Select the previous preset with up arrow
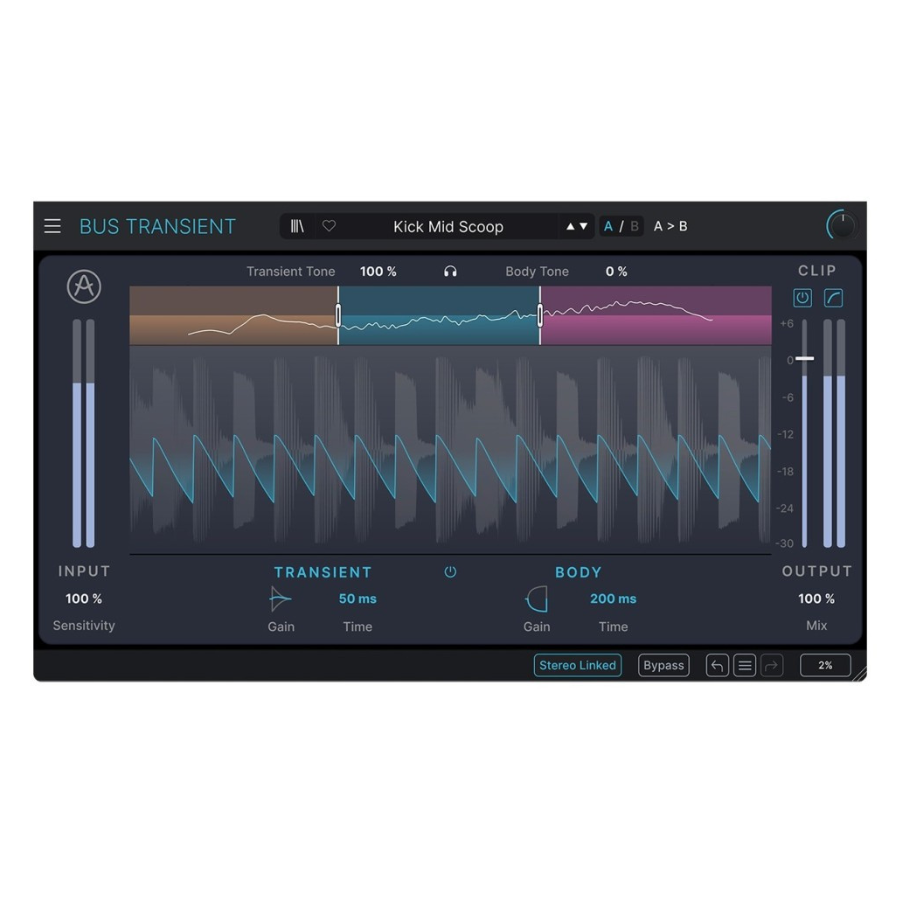Image resolution: width=900 pixels, height=900 pixels. point(571,227)
